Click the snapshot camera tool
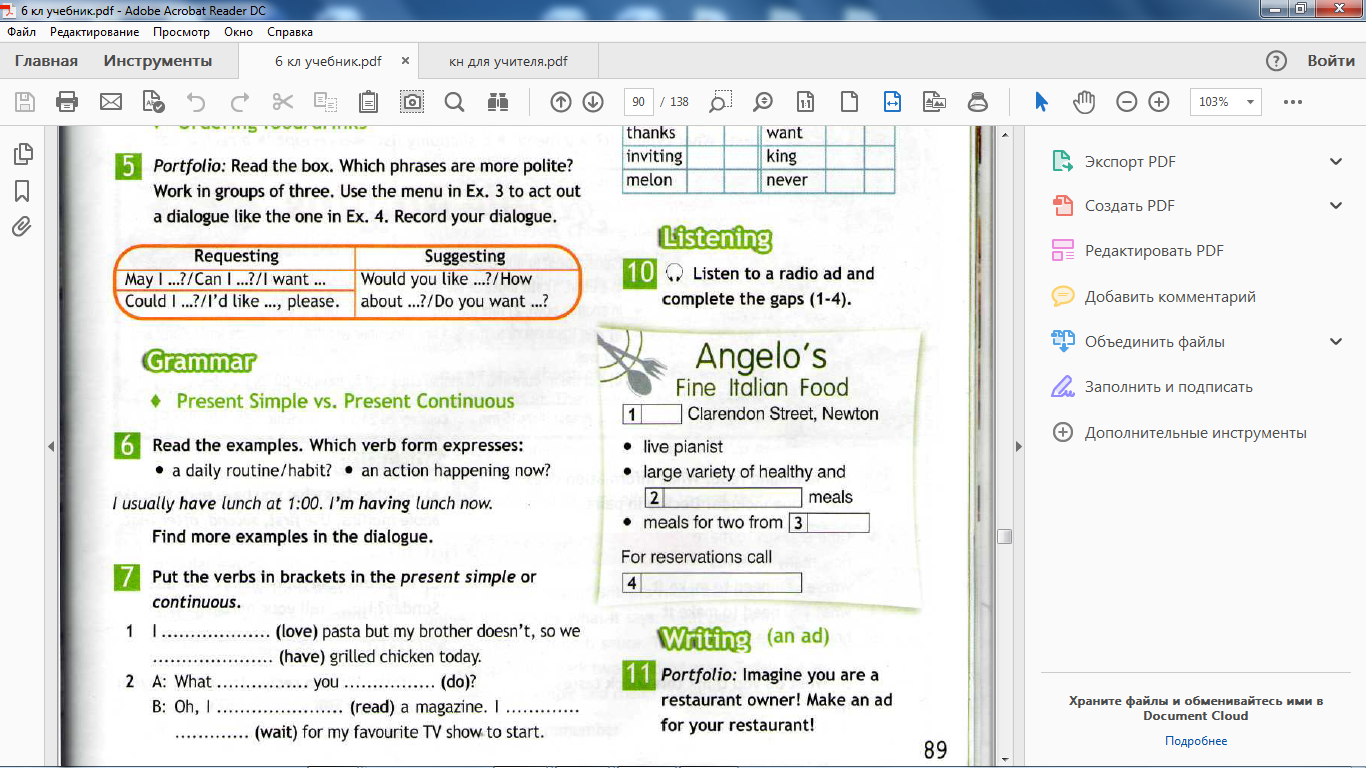The image size is (1366, 768). (411, 102)
